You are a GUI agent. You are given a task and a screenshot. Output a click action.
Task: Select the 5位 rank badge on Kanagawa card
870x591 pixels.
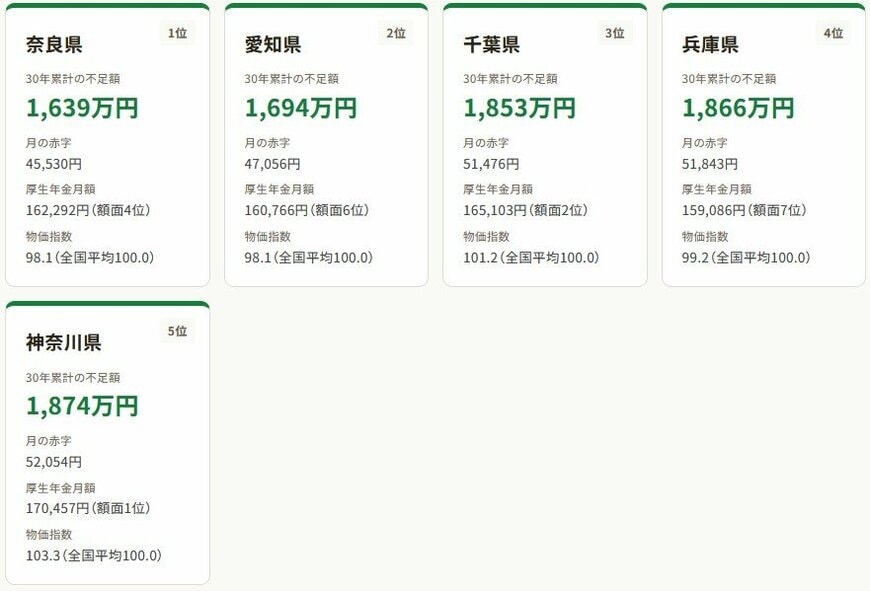tap(174, 331)
